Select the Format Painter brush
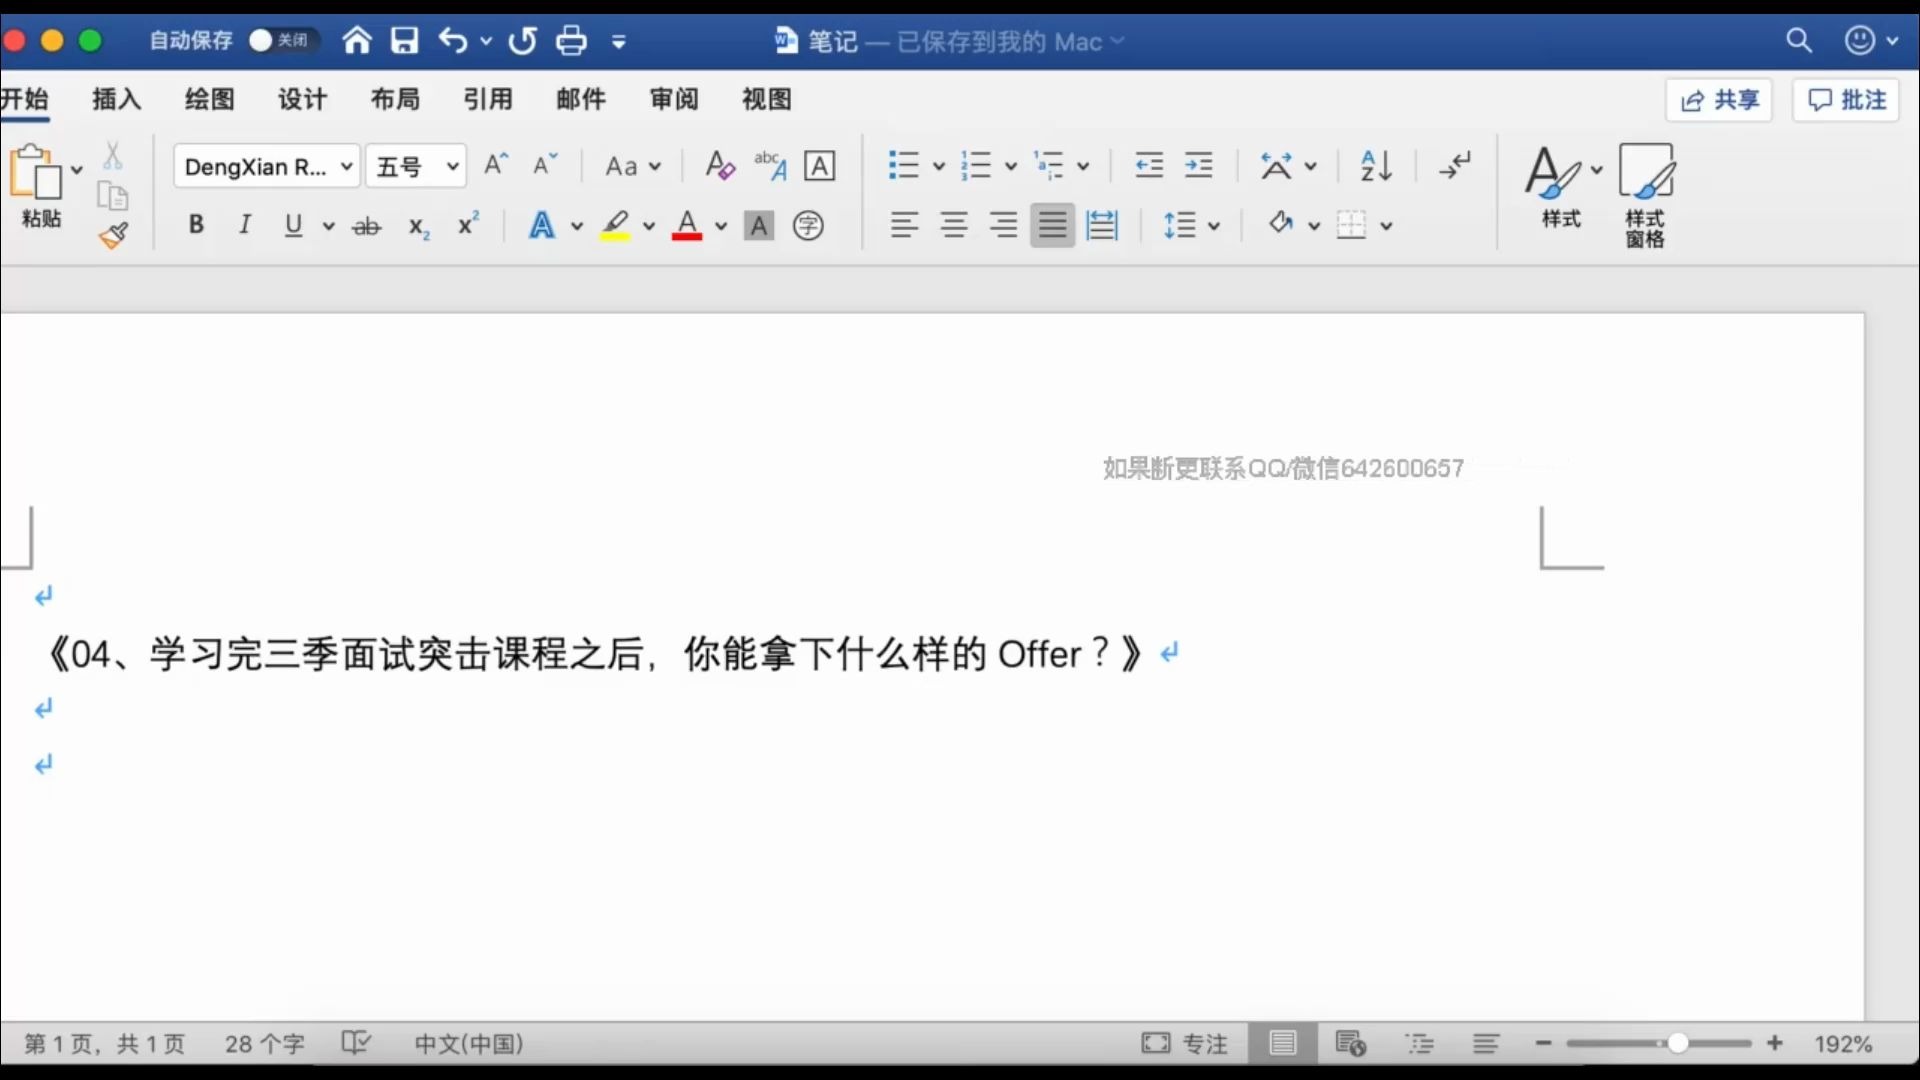Screen dimensions: 1920x1080 coord(113,235)
